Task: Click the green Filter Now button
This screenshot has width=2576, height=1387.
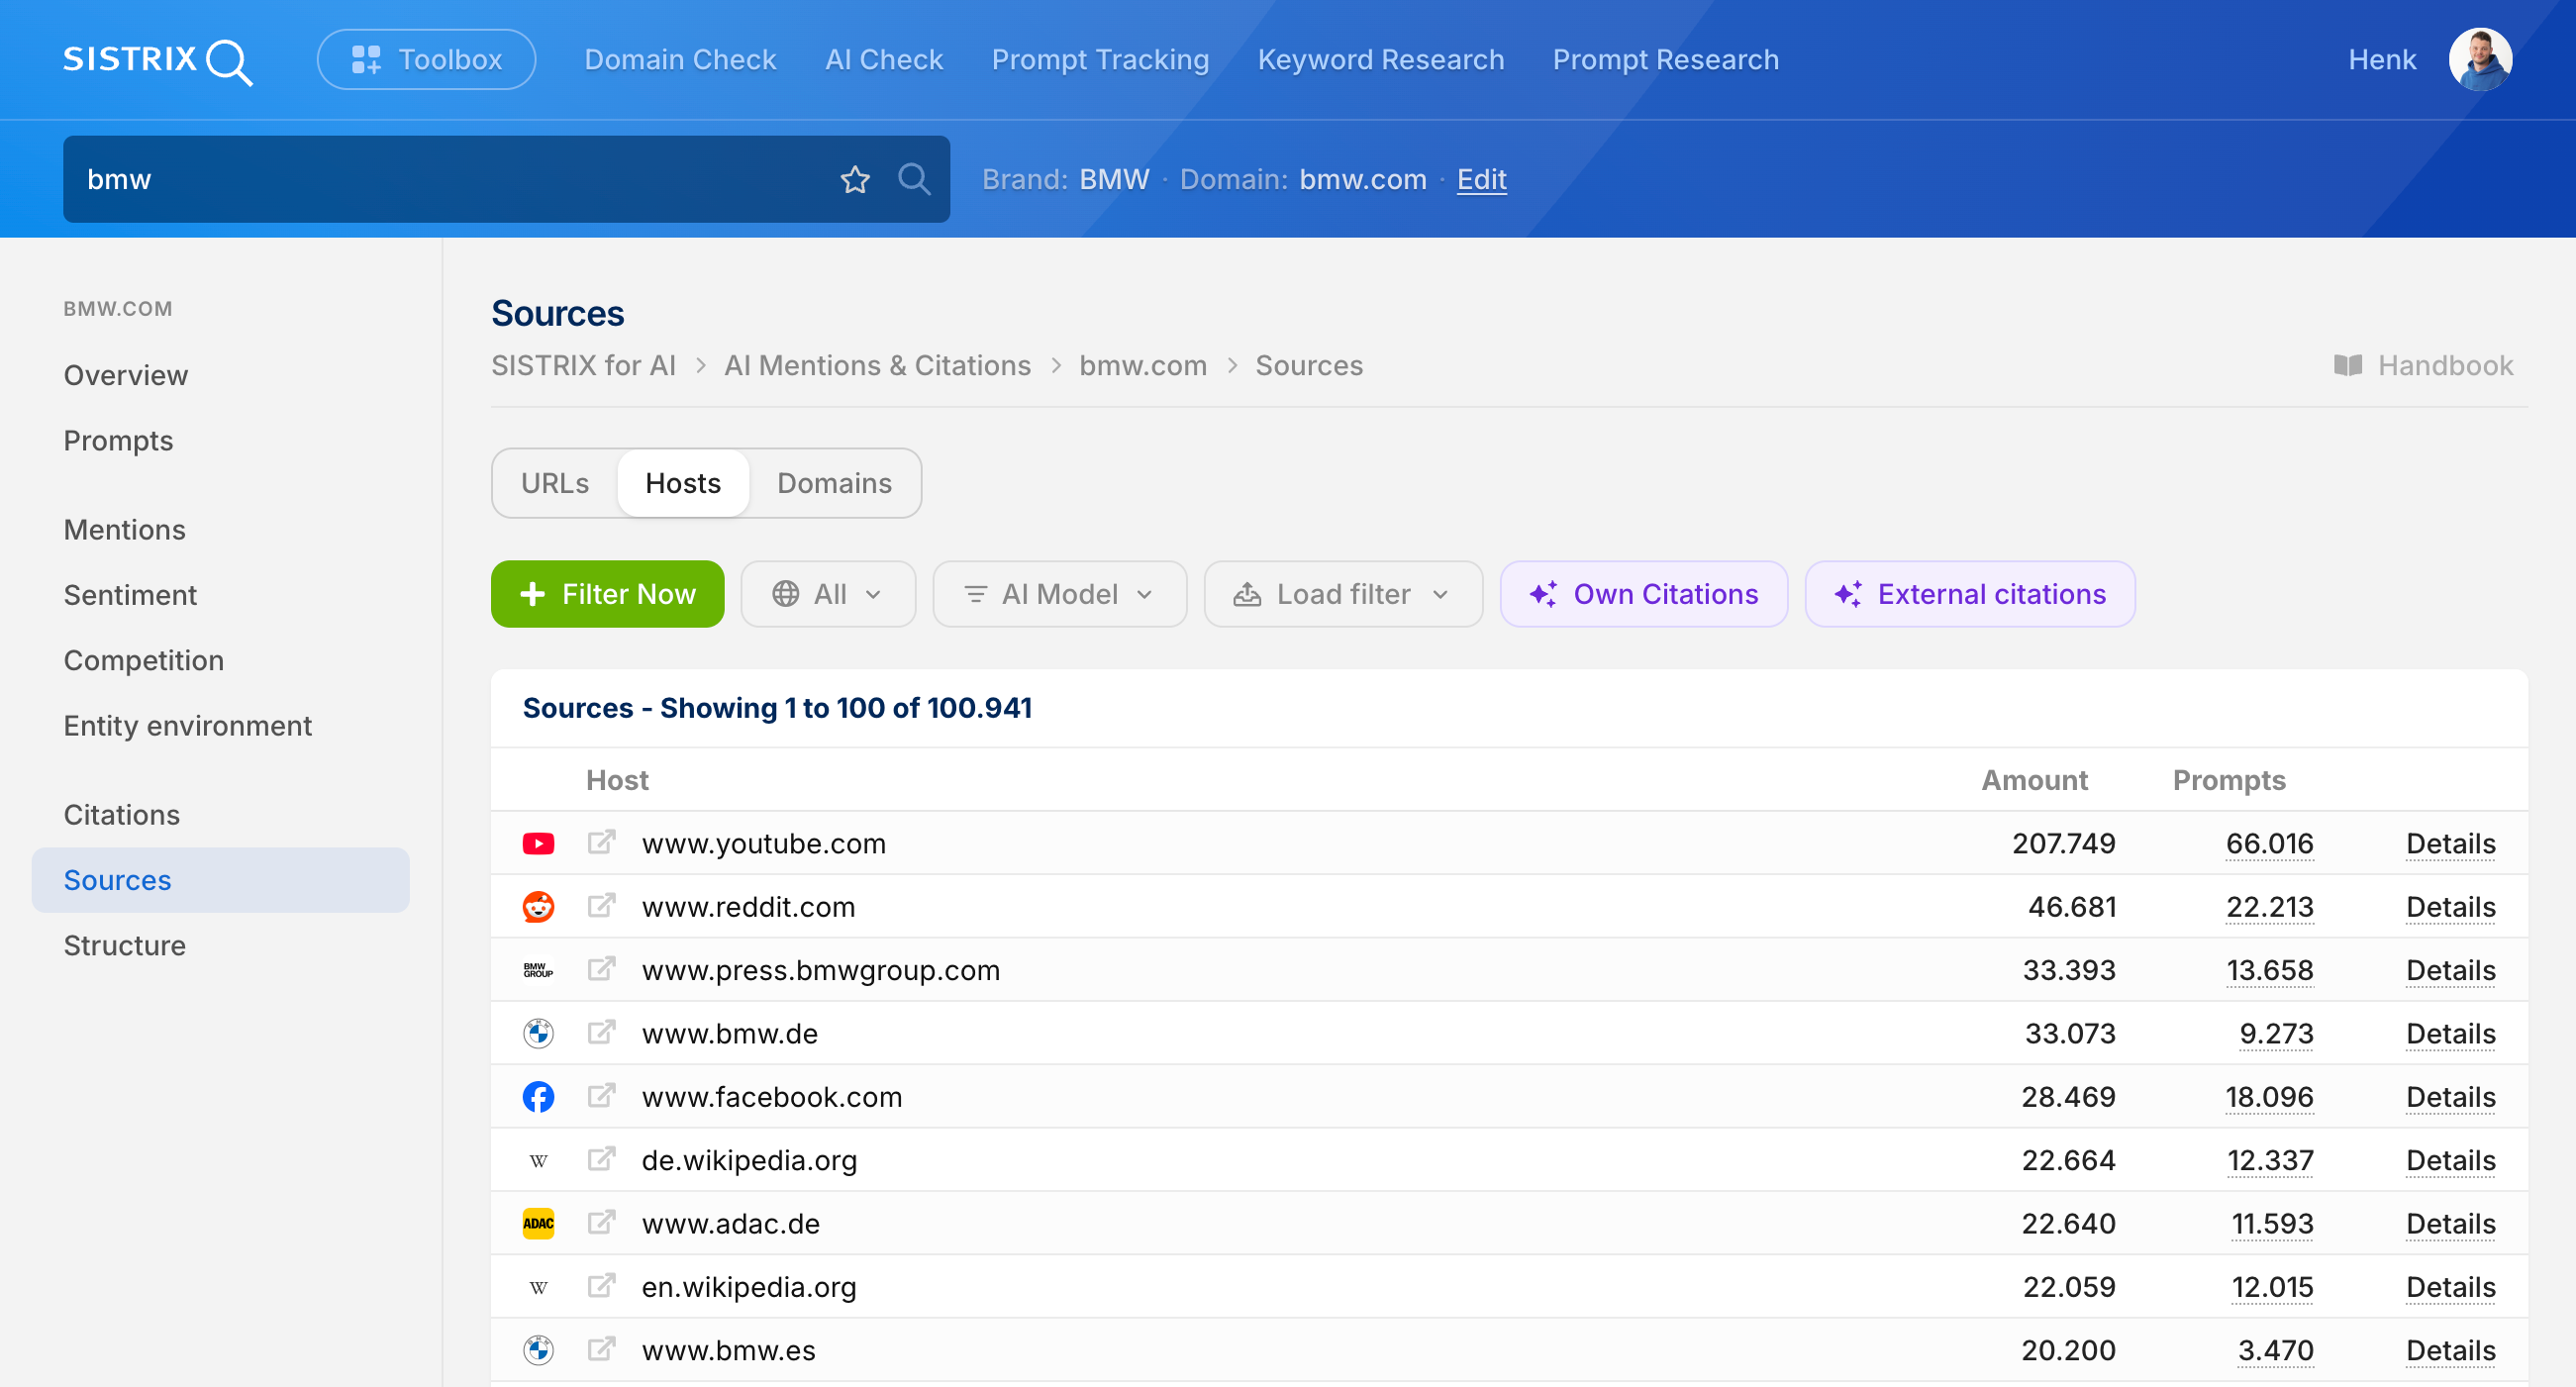Action: pos(608,594)
